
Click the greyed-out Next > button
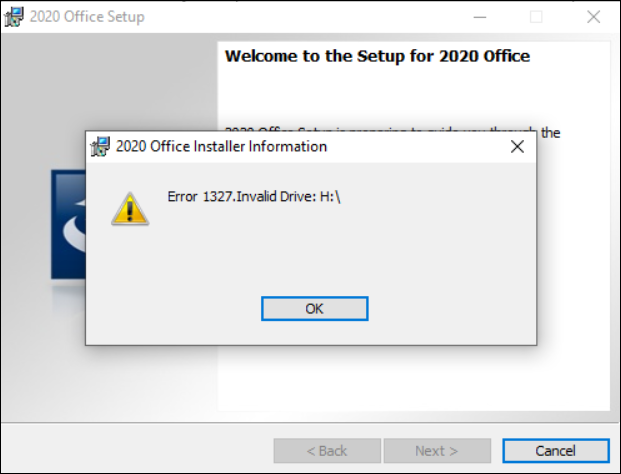(x=437, y=451)
